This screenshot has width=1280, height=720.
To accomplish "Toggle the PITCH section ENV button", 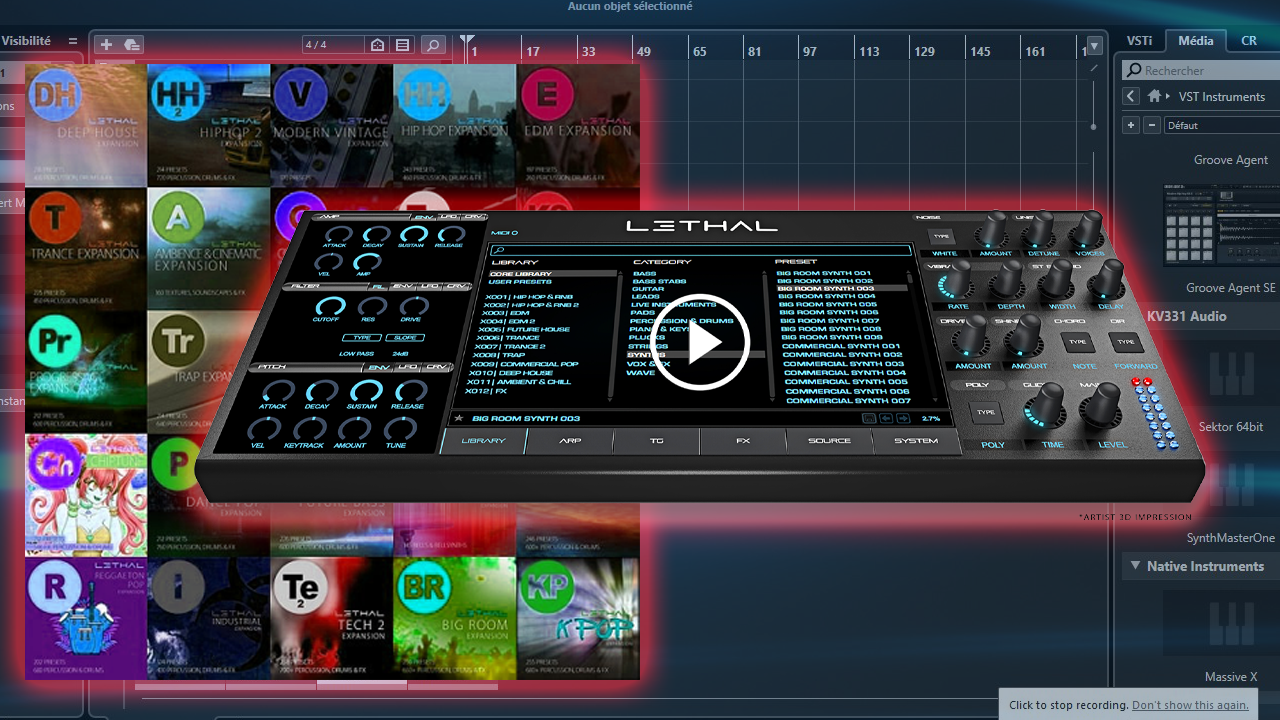I will (x=379, y=367).
